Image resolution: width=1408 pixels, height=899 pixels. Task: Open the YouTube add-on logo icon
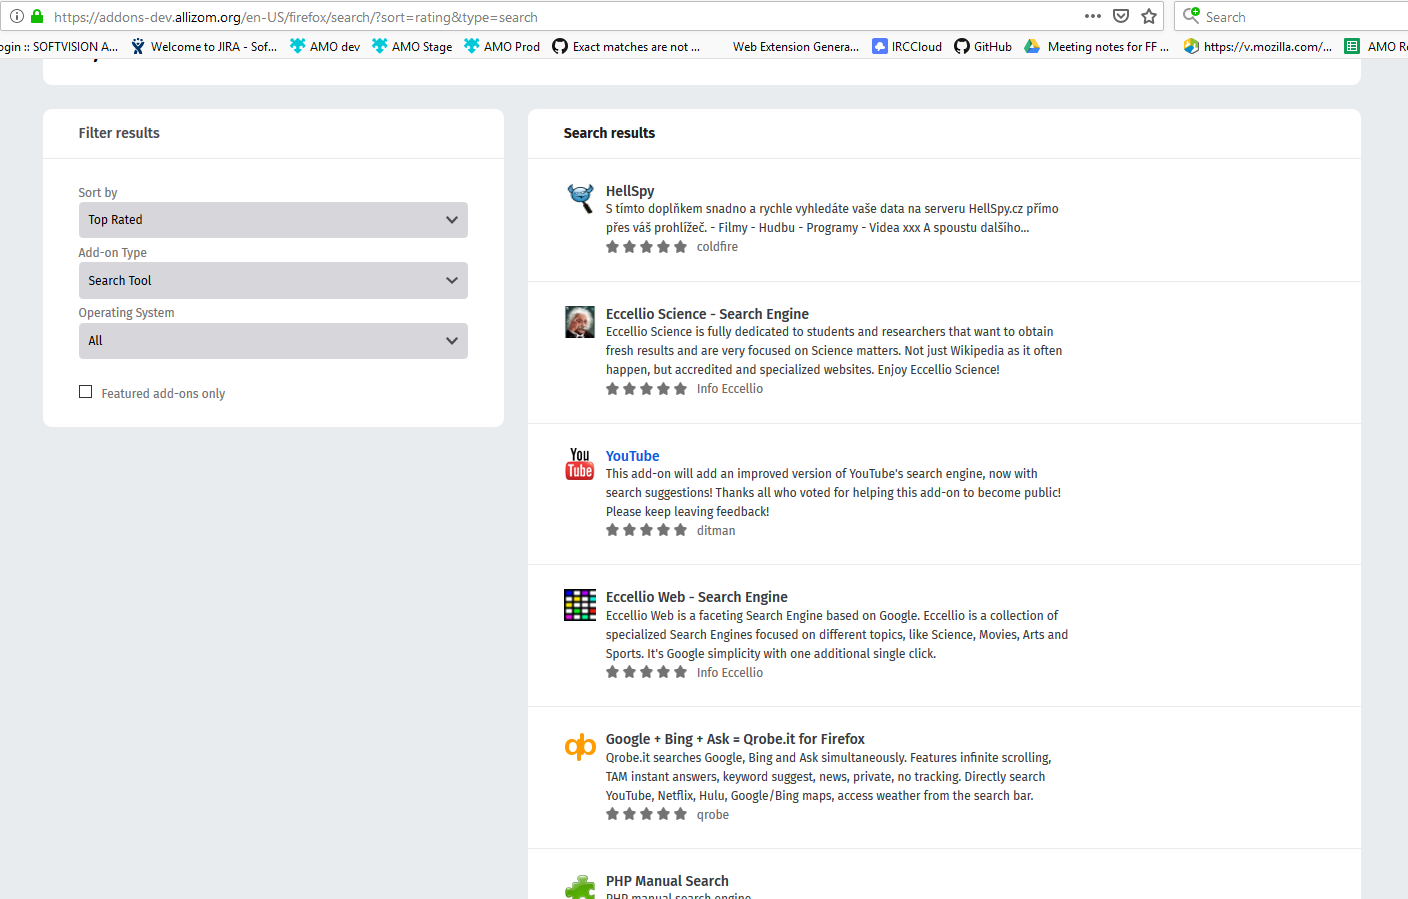click(x=580, y=464)
